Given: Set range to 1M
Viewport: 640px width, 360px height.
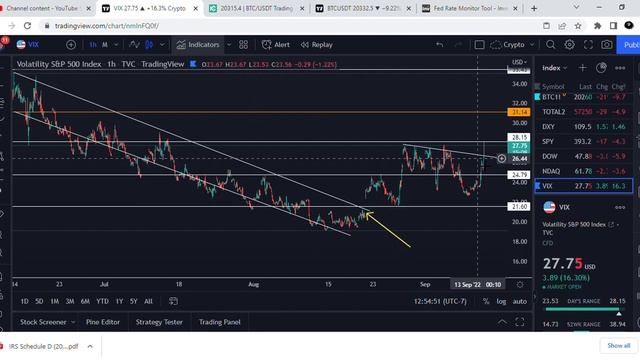Looking at the screenshot, I should (x=55, y=301).
